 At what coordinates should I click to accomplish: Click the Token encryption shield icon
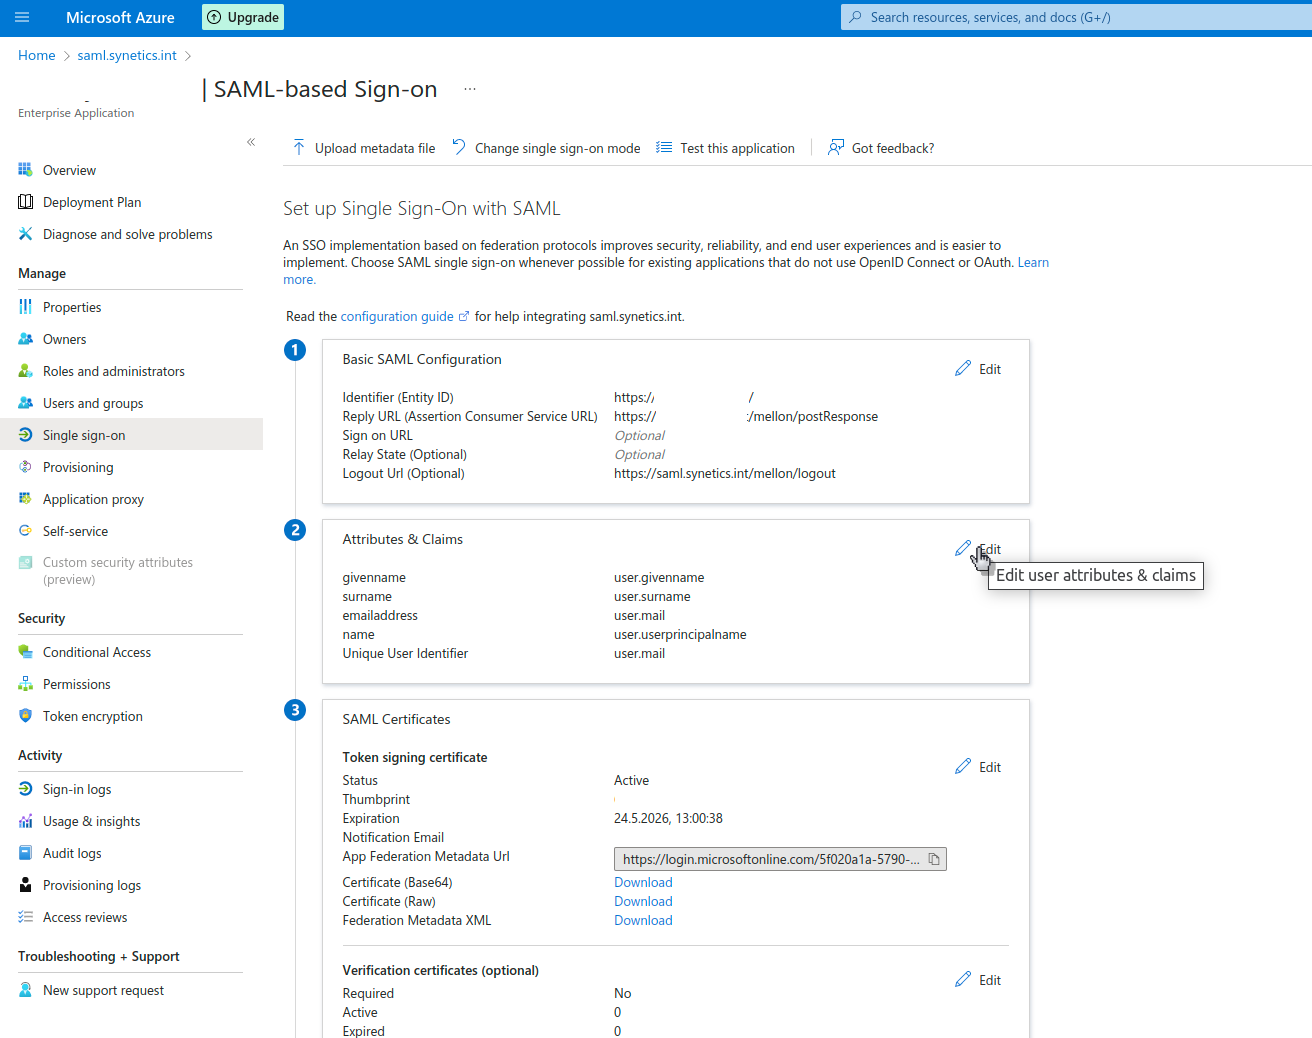tap(26, 716)
